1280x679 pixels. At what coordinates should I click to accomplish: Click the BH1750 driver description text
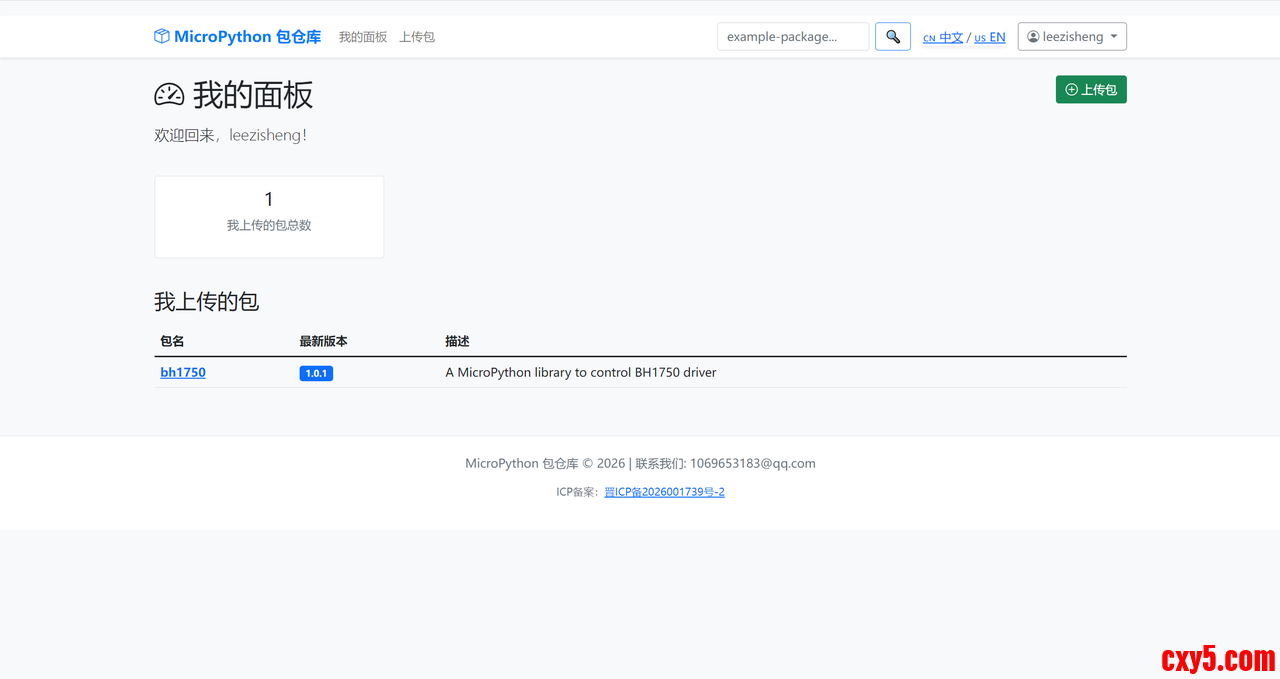click(581, 373)
